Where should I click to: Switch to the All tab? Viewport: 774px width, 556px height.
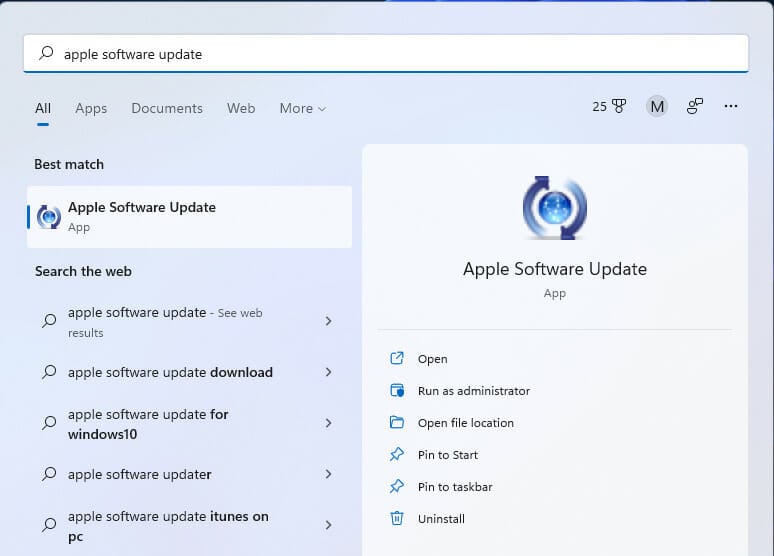tap(43, 108)
